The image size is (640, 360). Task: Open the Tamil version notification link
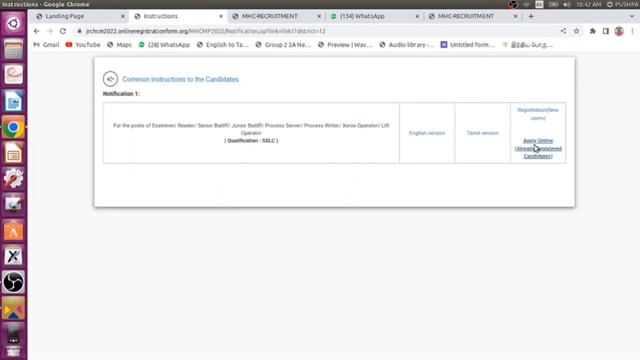[x=482, y=133]
